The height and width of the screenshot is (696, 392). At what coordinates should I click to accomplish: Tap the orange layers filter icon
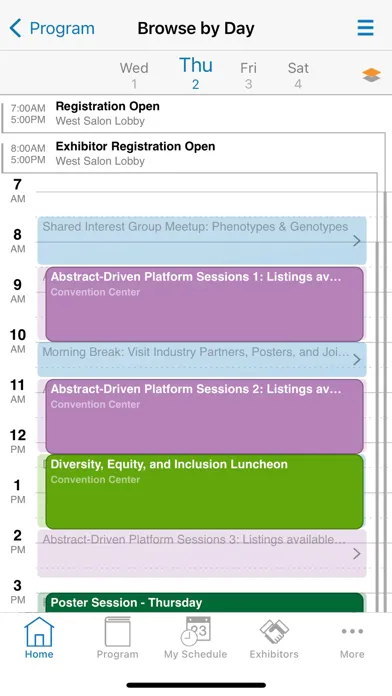tap(371, 75)
